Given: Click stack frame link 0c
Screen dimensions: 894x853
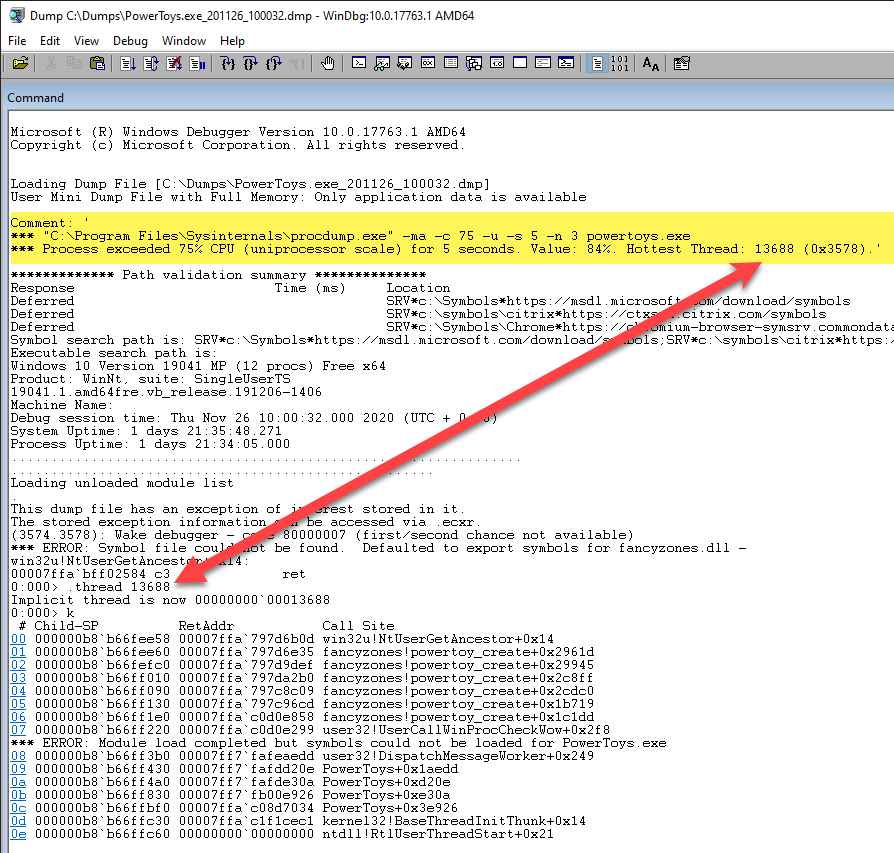Looking at the screenshot, I should 18,808.
